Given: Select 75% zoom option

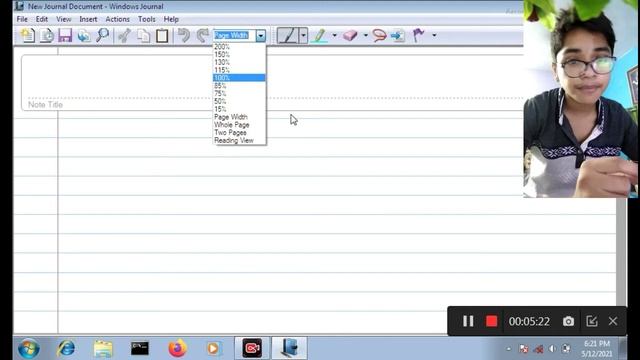Looking at the screenshot, I should 239,93.
